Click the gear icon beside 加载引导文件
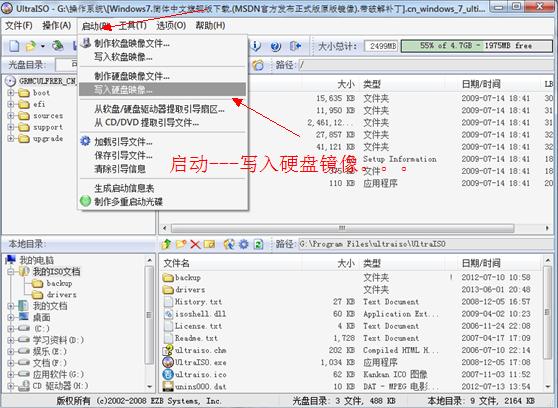 coord(85,141)
